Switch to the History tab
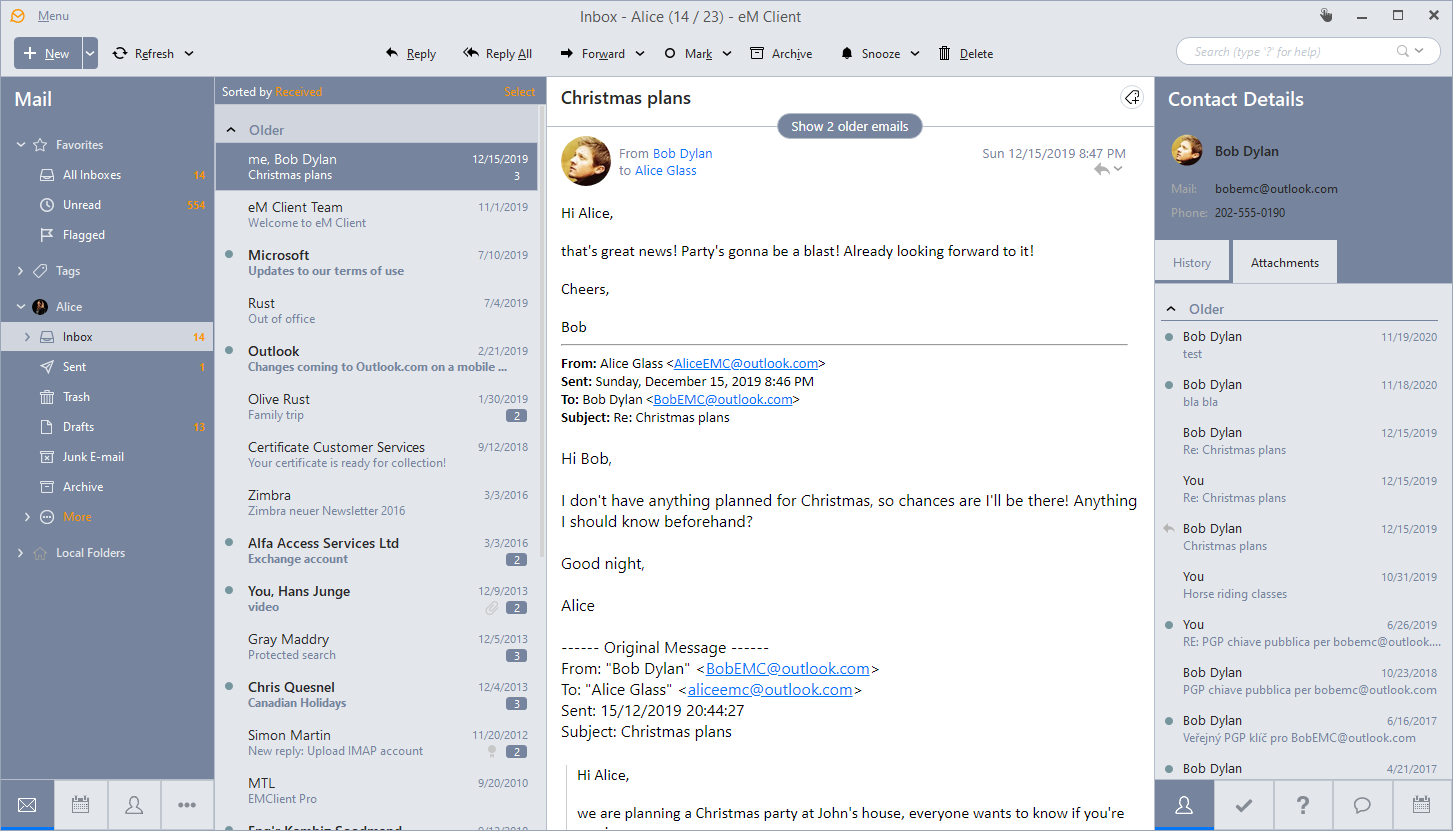The image size is (1453, 831). click(1191, 263)
